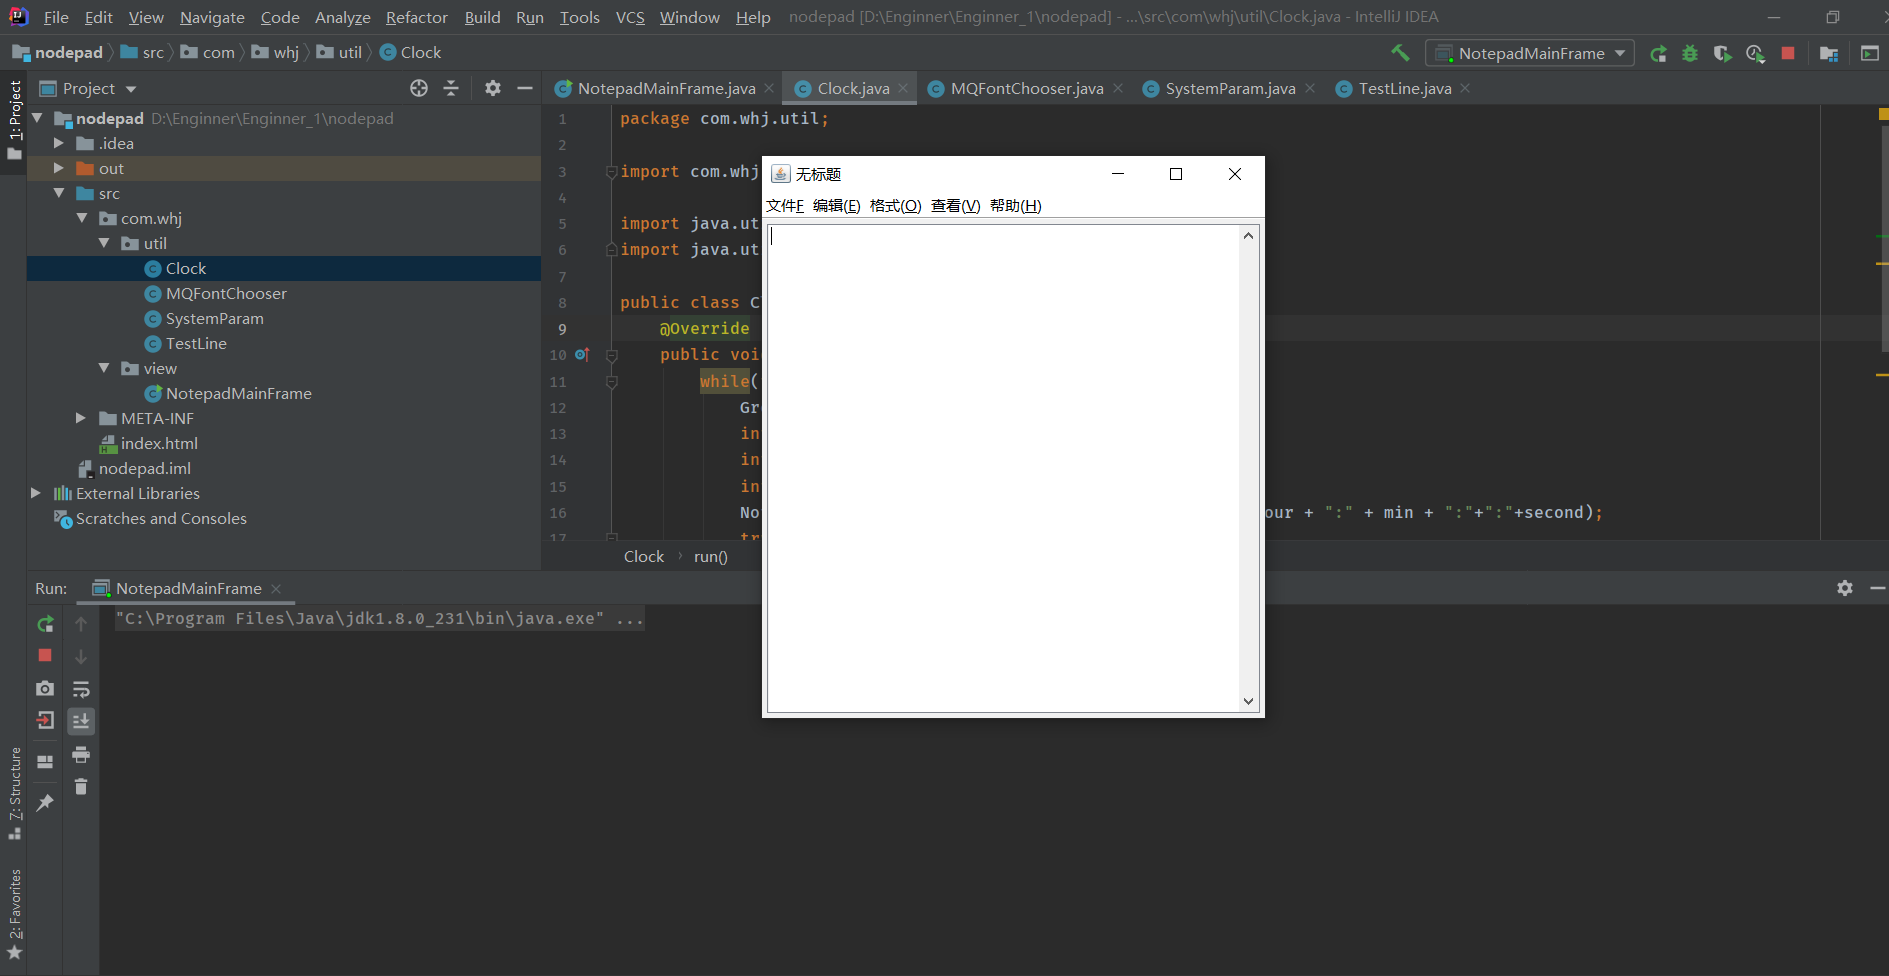The height and width of the screenshot is (976, 1889).
Task: Click the whj breadcrumb in navigation bar
Action: point(286,52)
